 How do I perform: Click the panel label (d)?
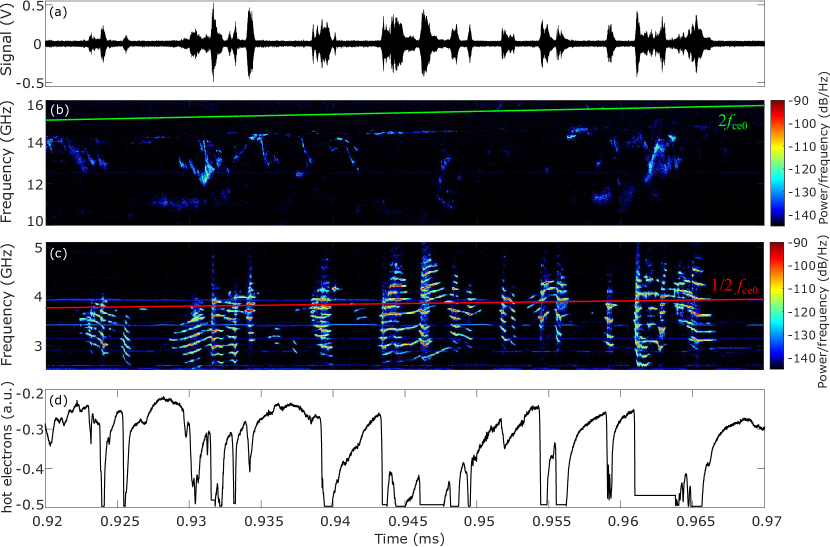point(58,401)
